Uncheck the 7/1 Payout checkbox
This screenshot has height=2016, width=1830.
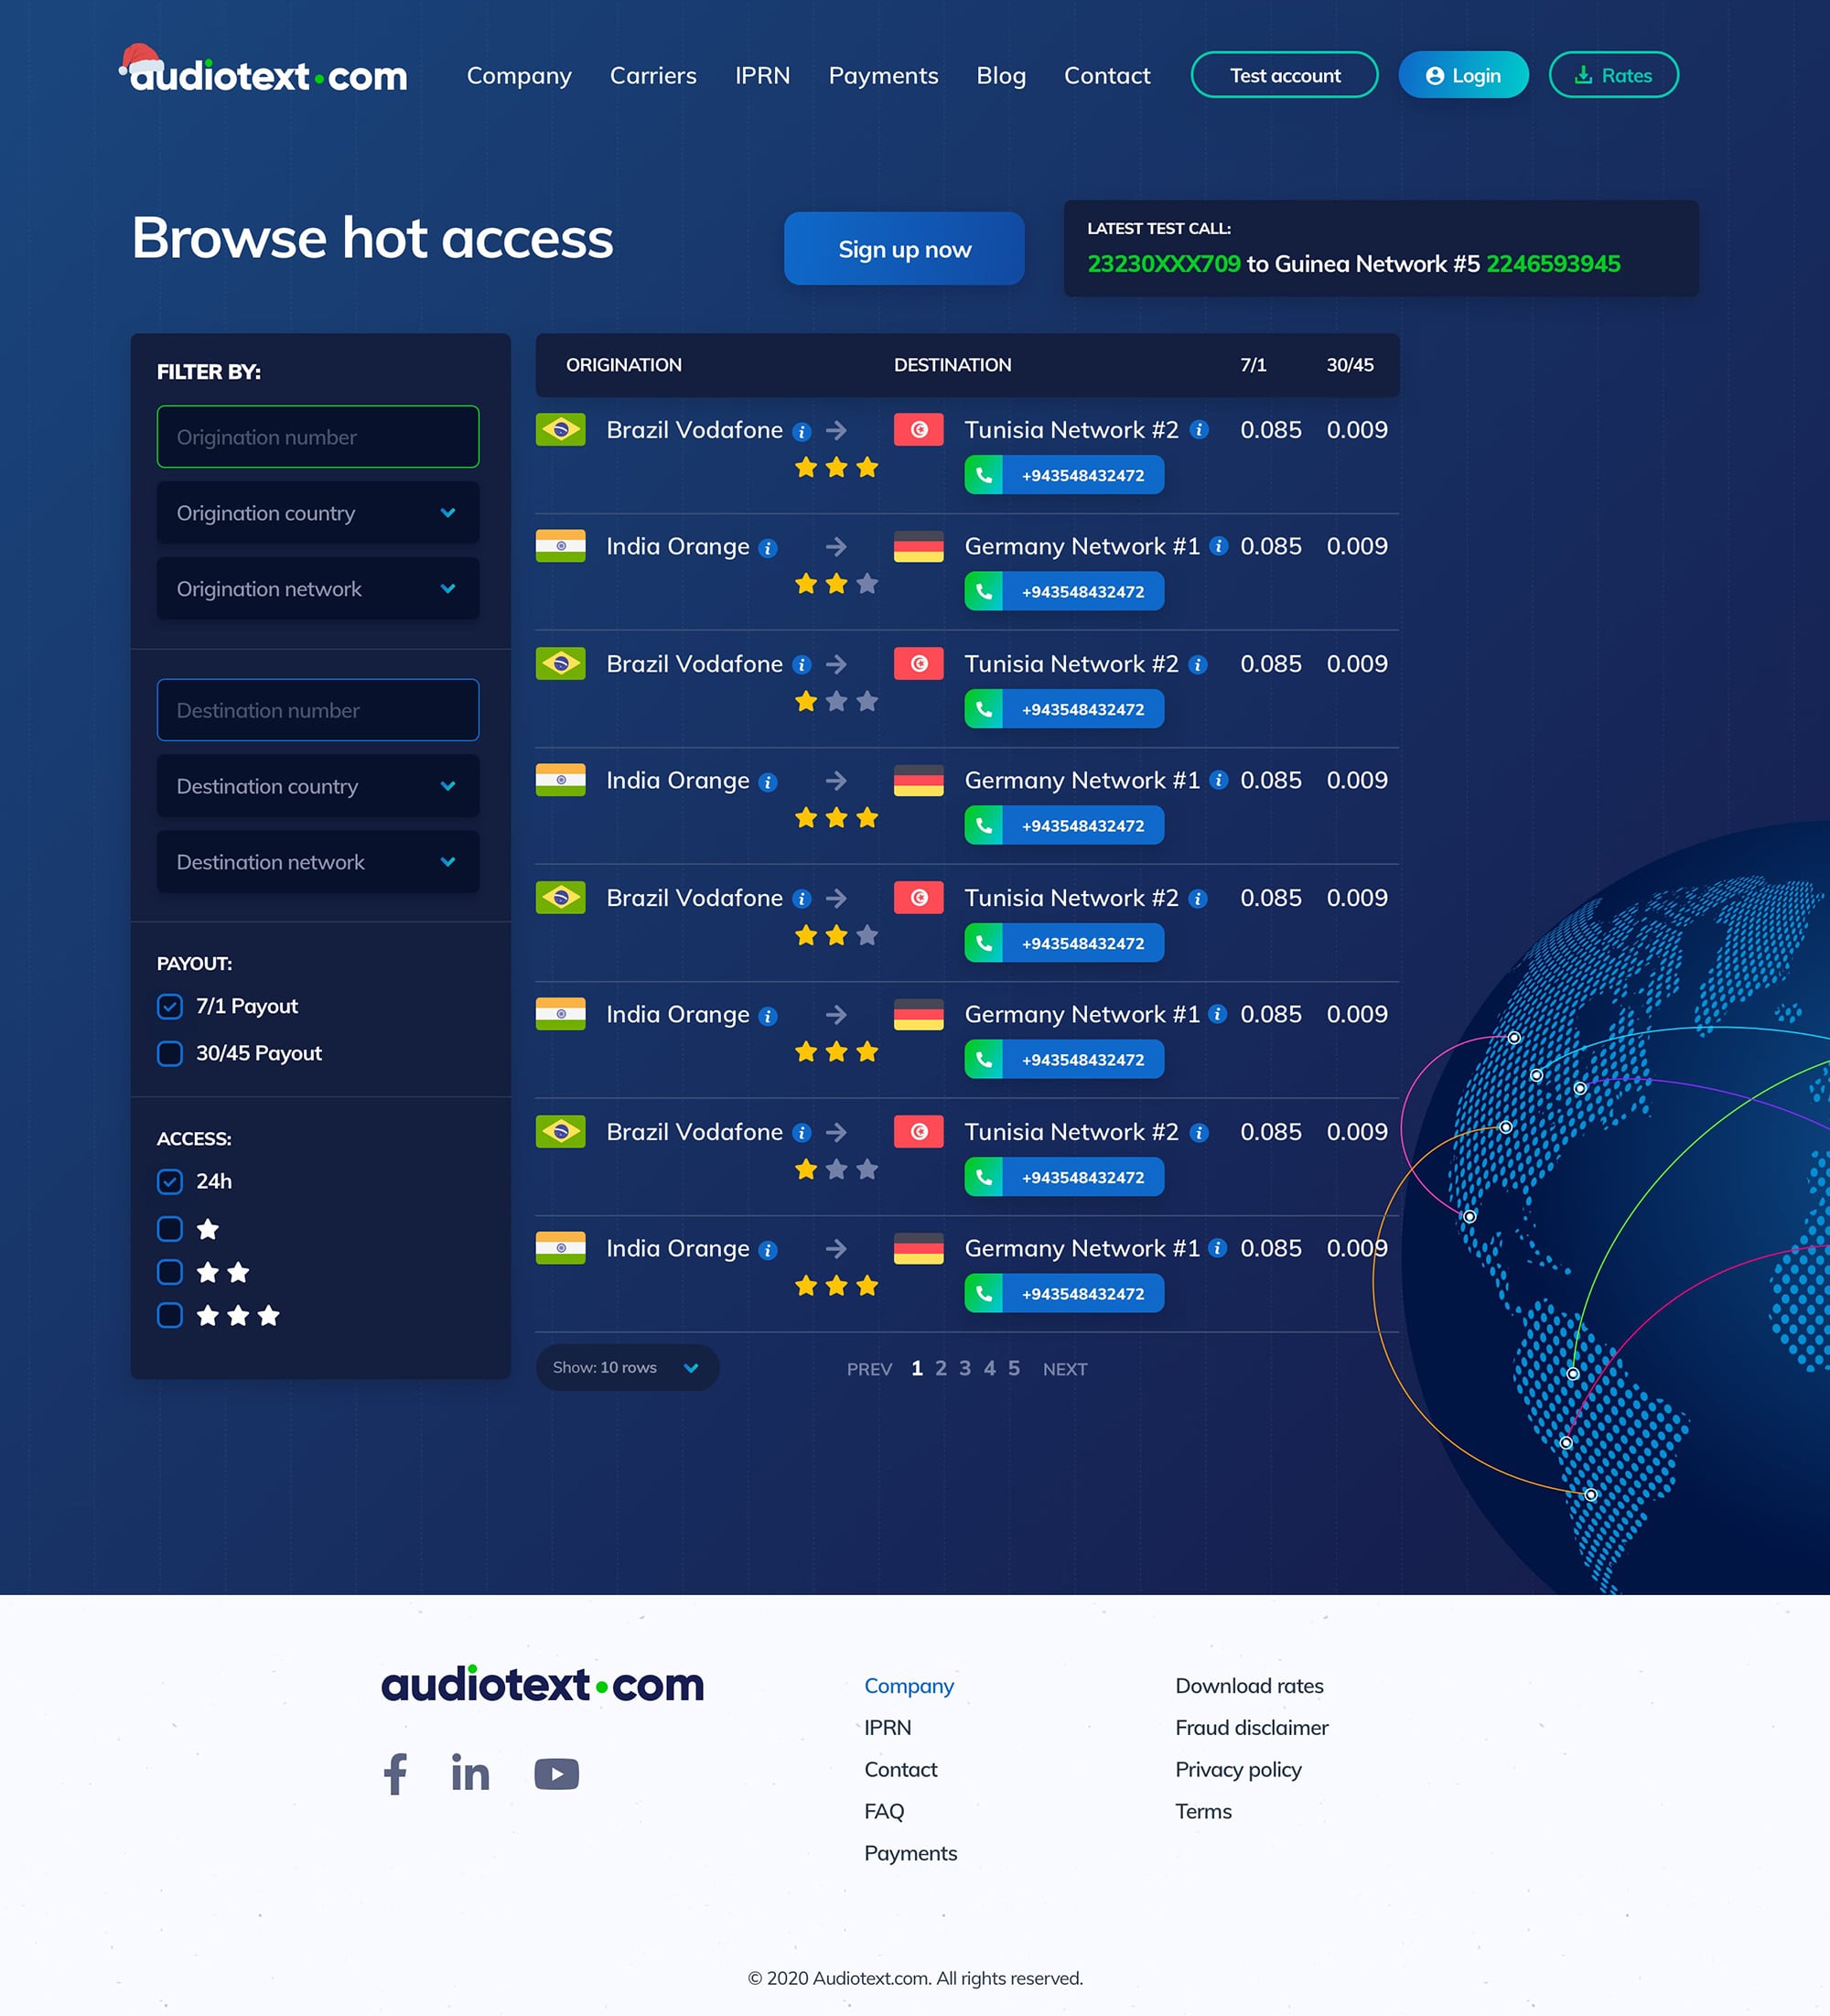170,1006
